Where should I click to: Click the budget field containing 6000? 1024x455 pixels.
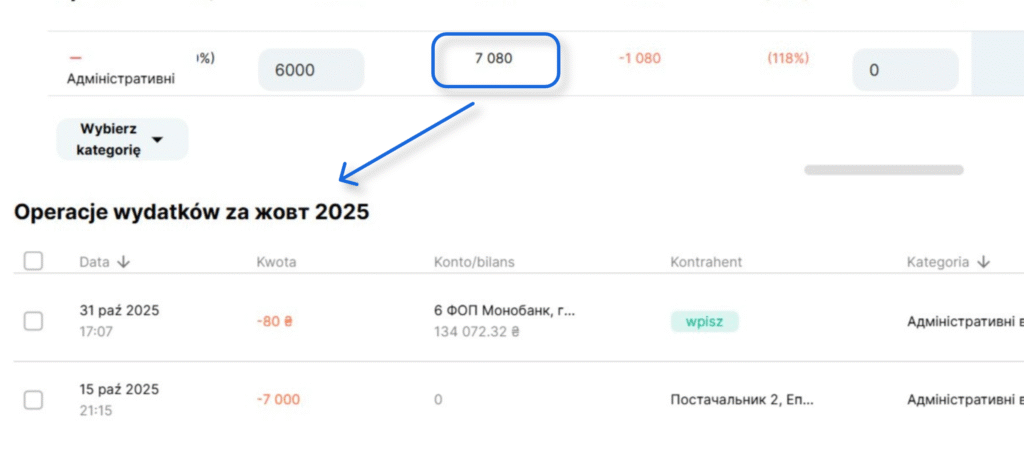(311, 70)
